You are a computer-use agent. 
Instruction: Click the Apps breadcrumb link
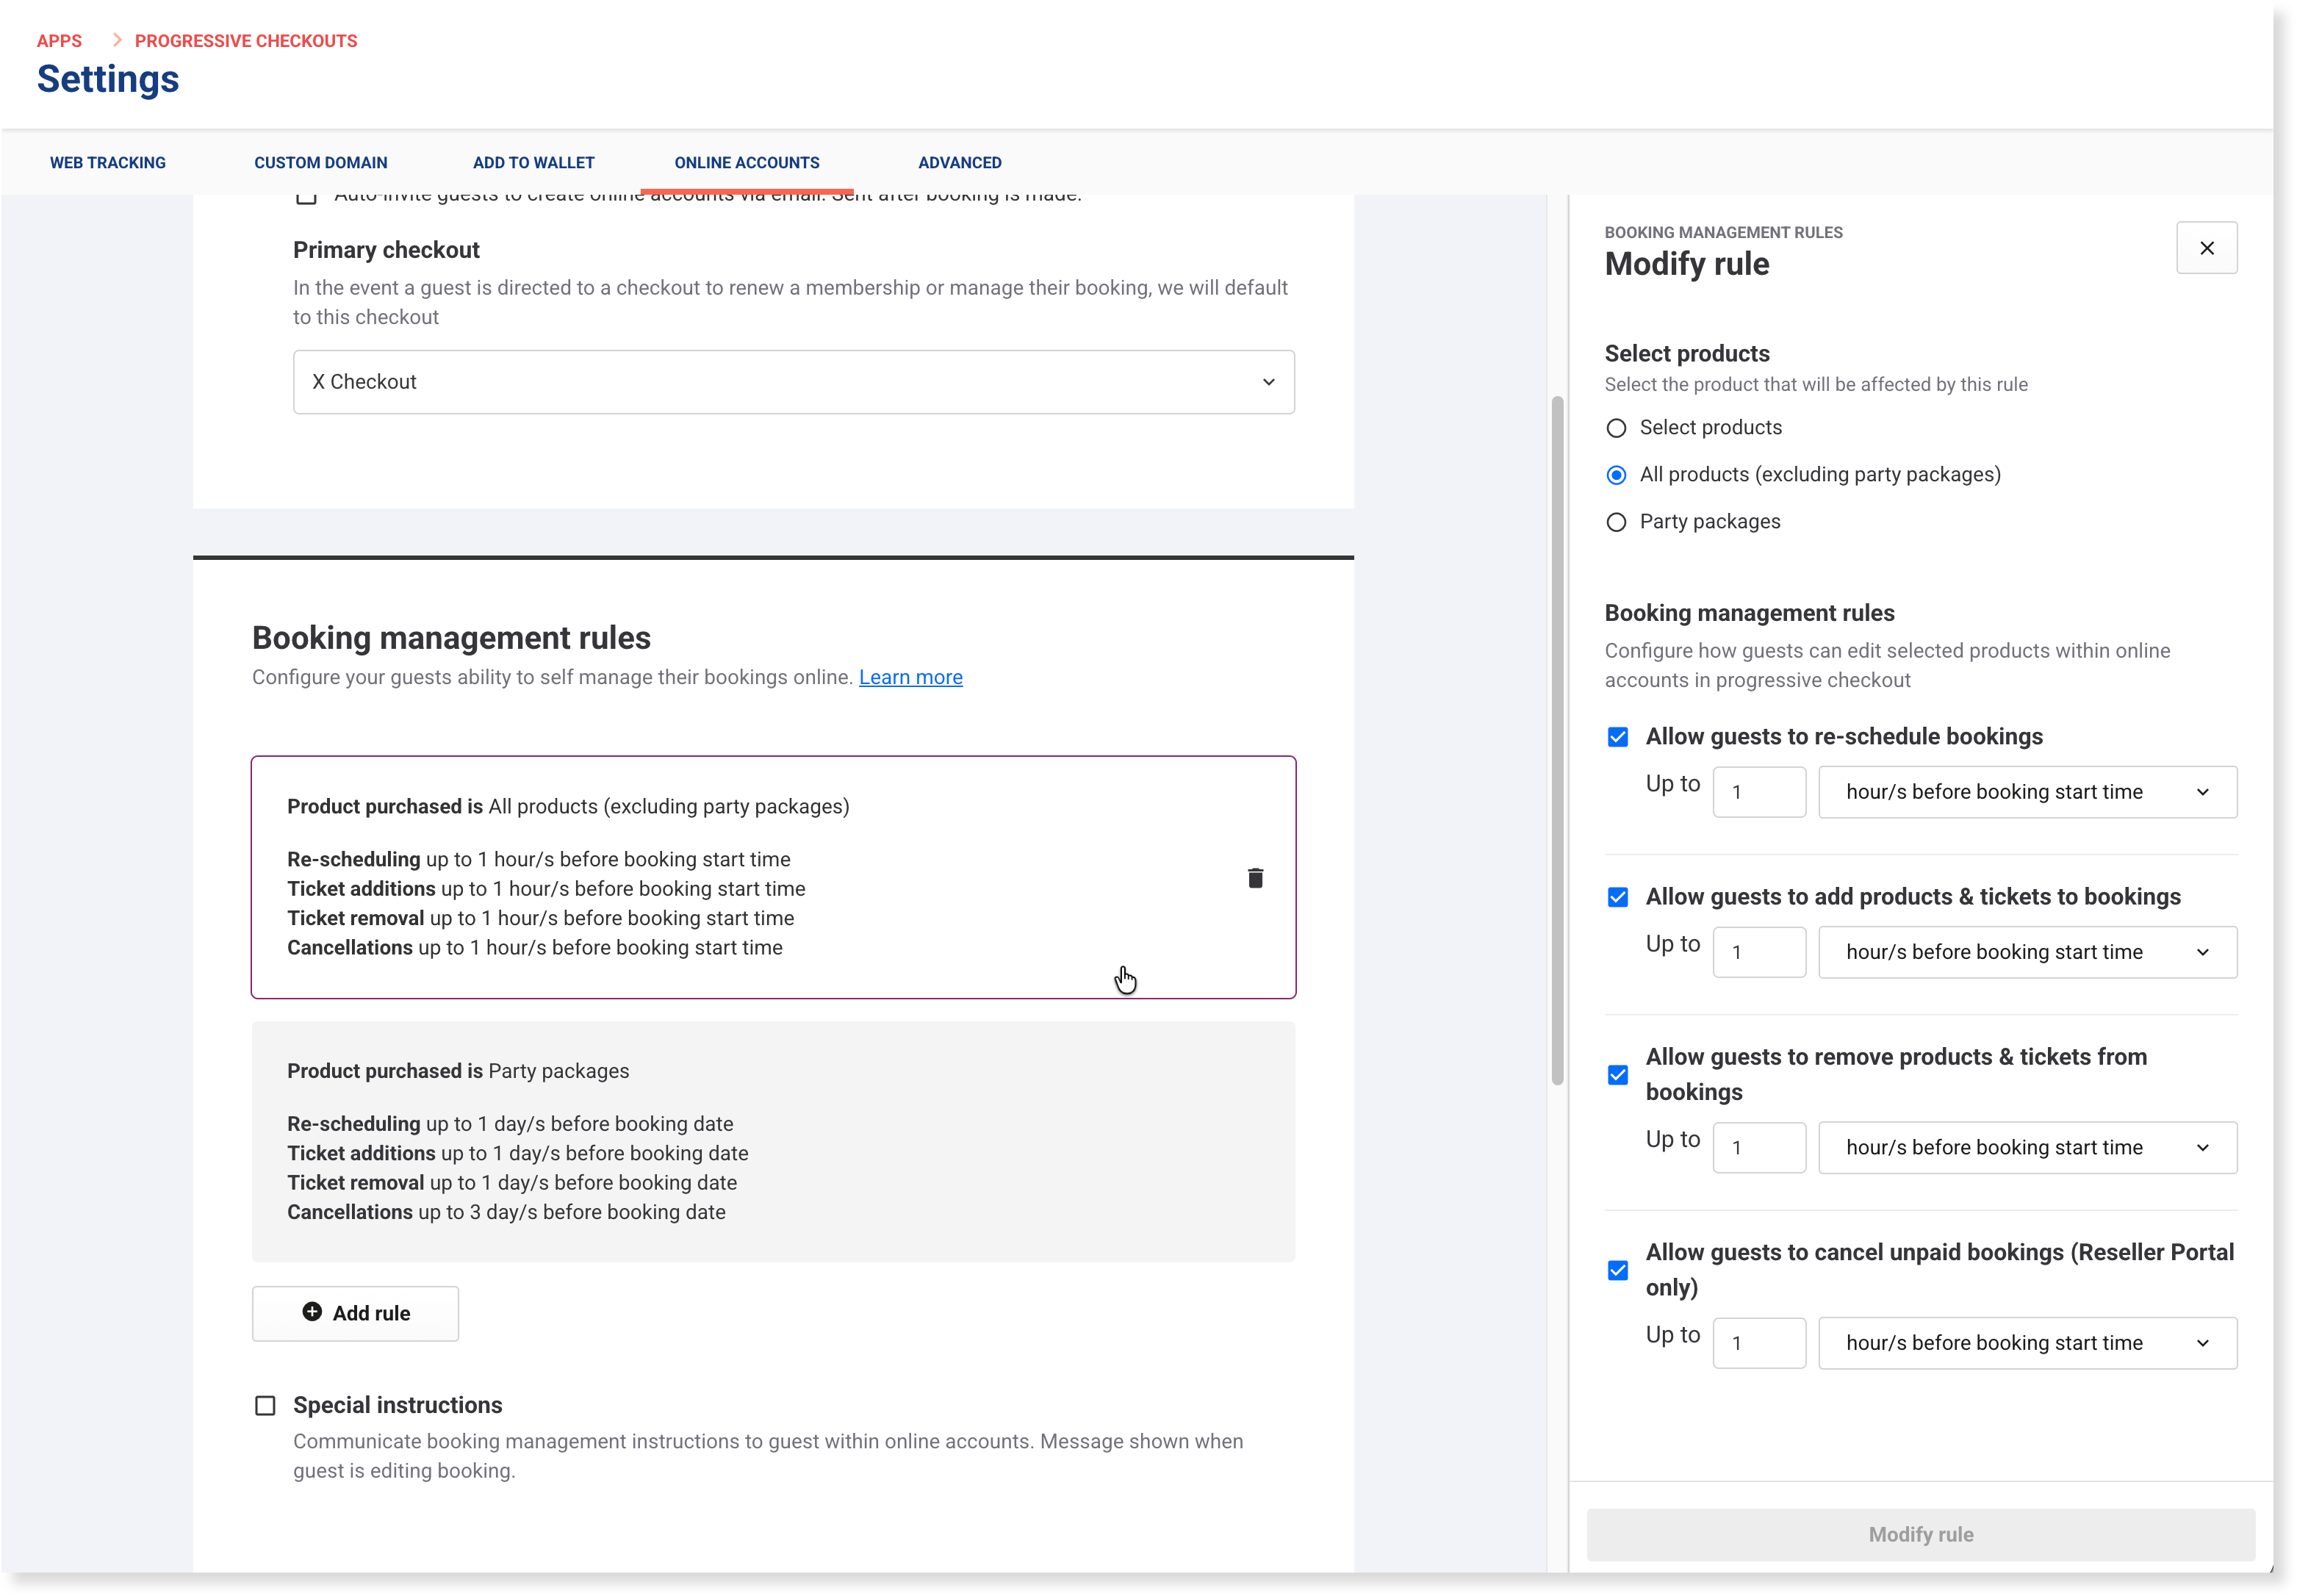coord(59,40)
